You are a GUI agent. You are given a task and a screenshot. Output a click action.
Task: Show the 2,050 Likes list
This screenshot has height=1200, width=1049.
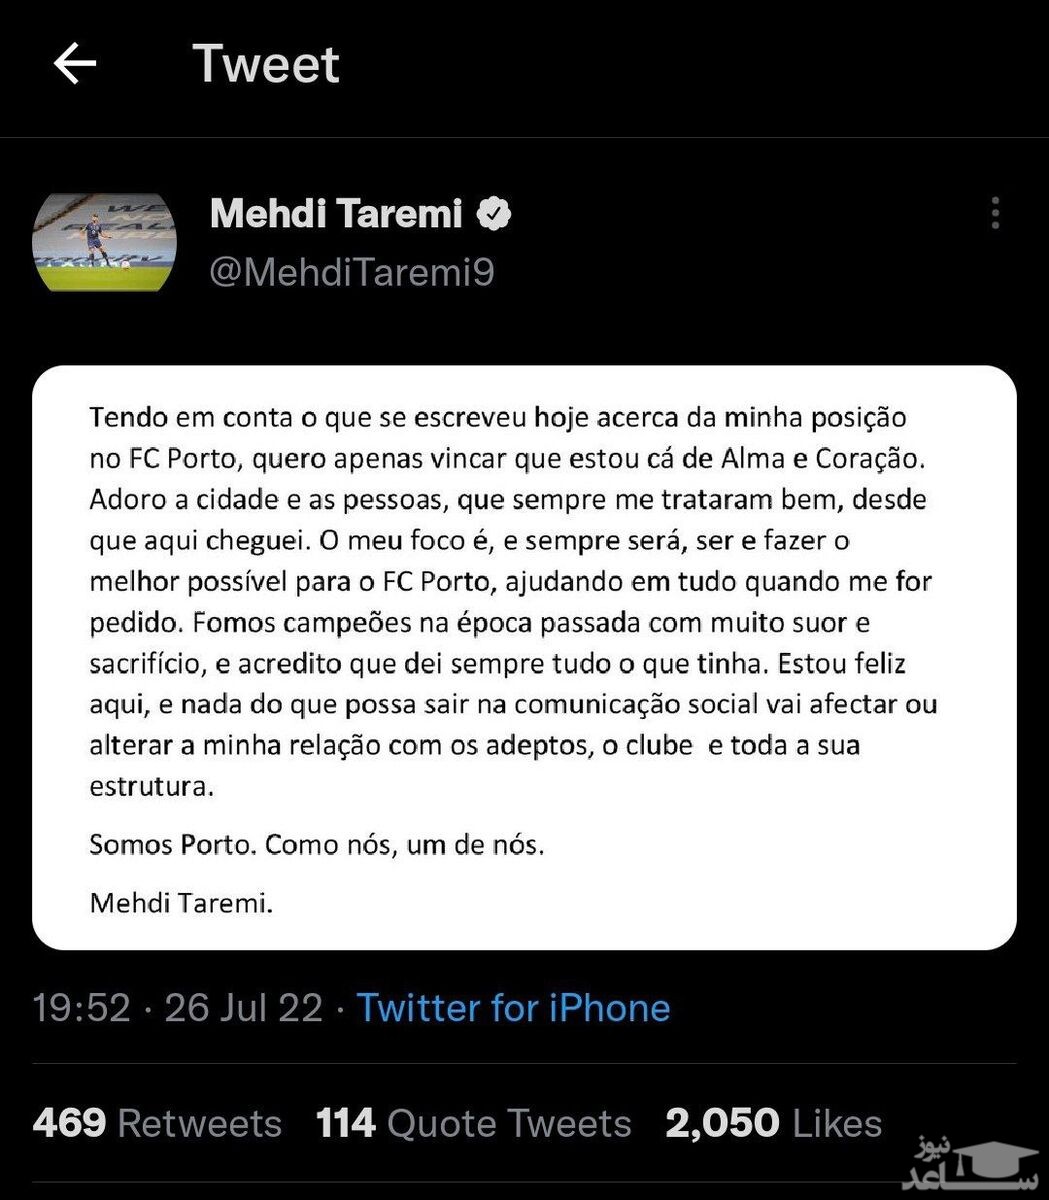(774, 1123)
